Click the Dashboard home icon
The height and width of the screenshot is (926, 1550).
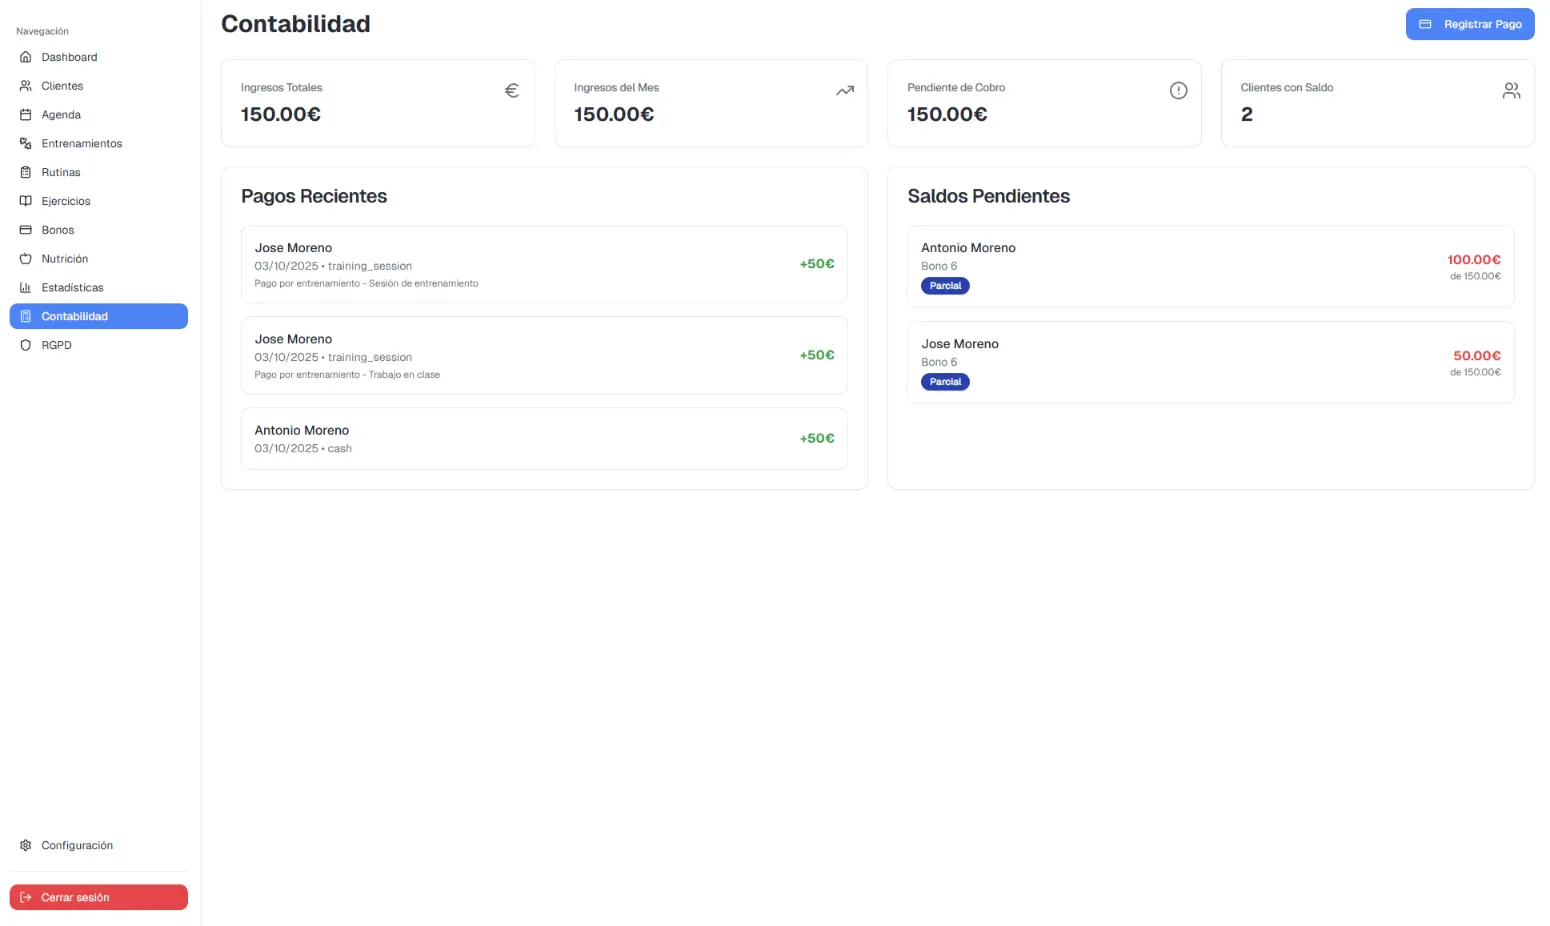pyautogui.click(x=26, y=57)
